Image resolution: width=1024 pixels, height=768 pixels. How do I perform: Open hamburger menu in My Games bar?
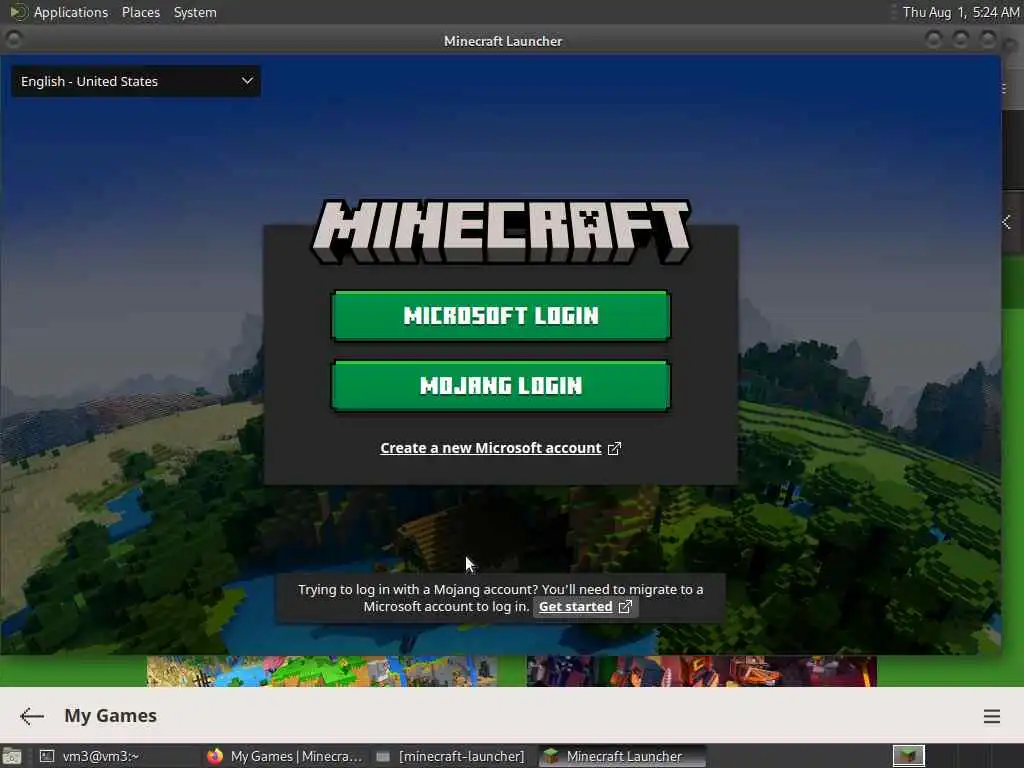tap(991, 716)
